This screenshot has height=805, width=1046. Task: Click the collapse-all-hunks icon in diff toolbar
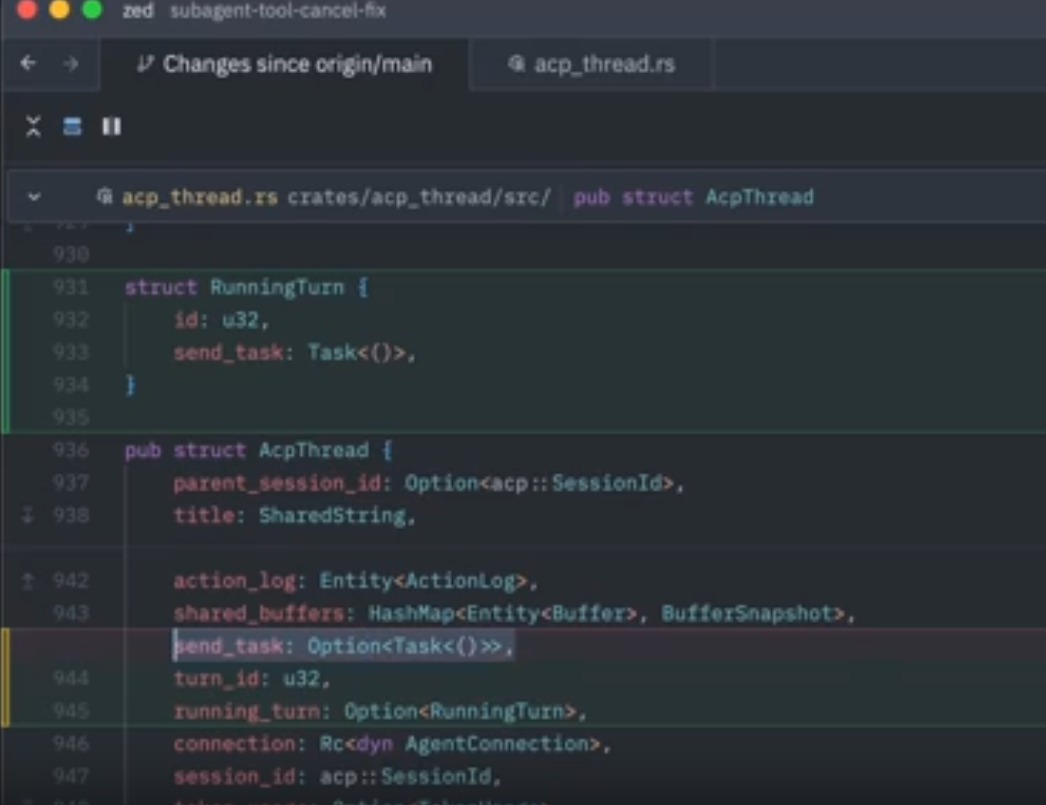point(33,126)
